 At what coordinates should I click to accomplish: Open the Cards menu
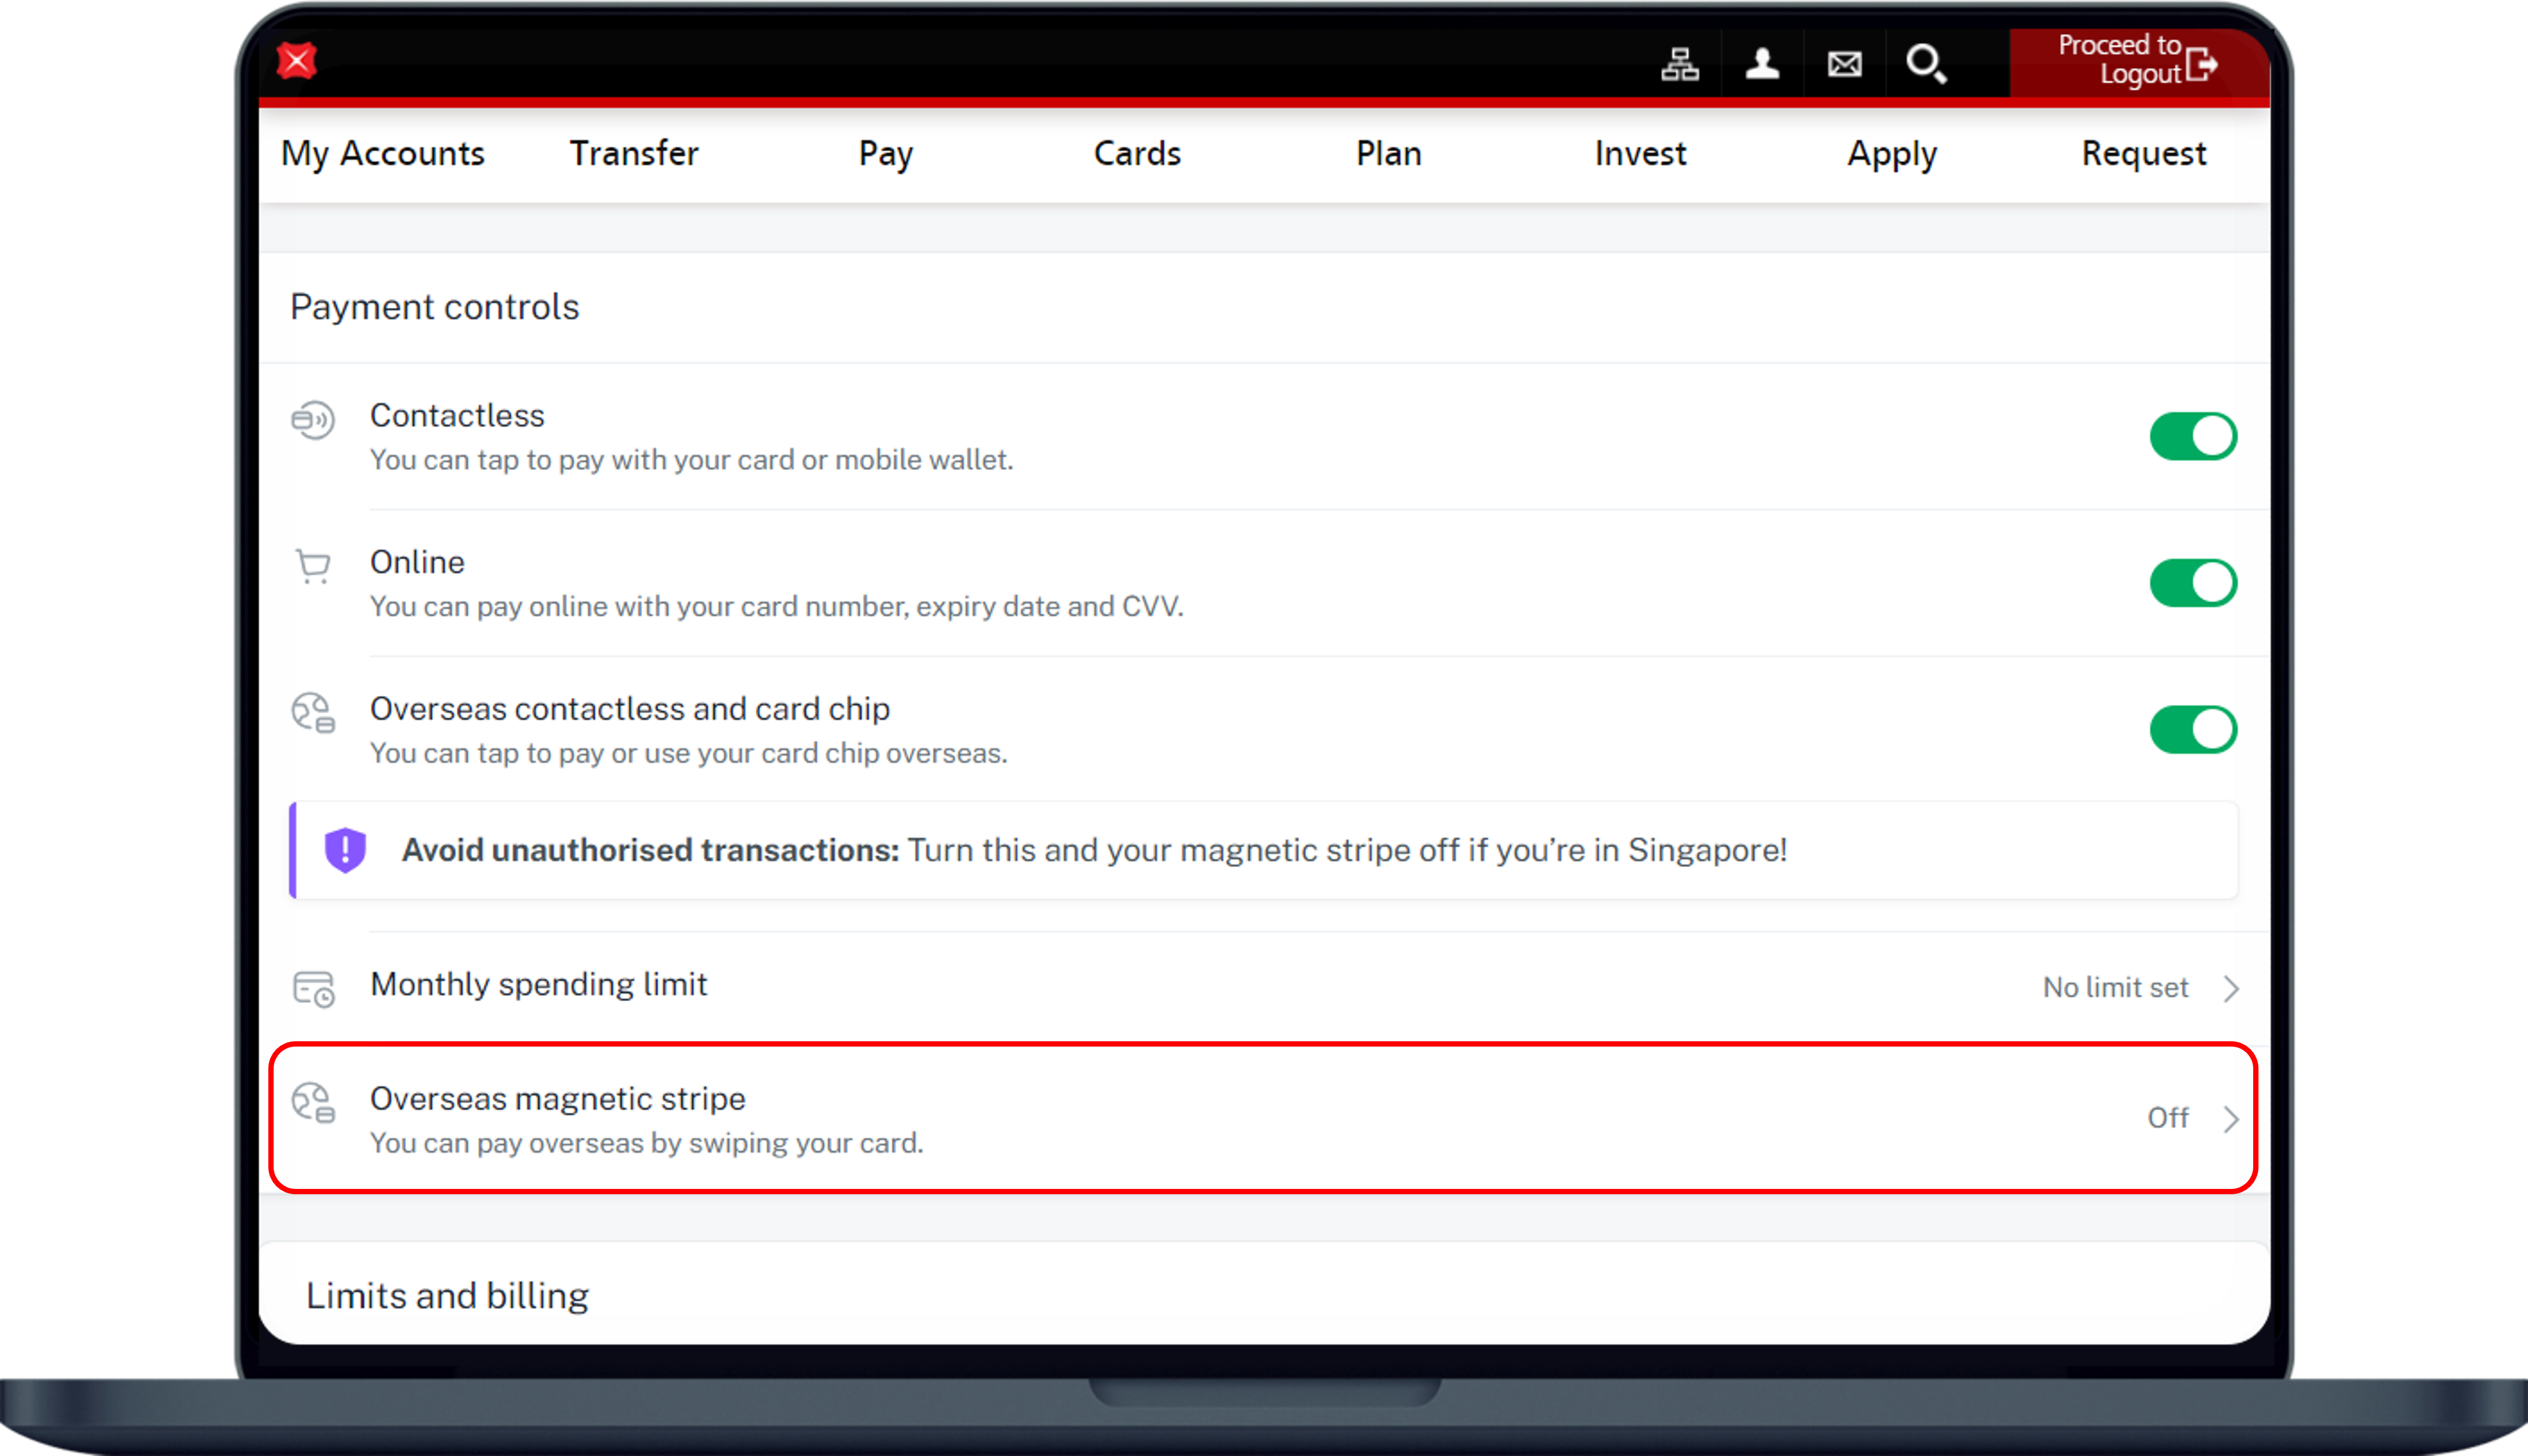pos(1136,153)
